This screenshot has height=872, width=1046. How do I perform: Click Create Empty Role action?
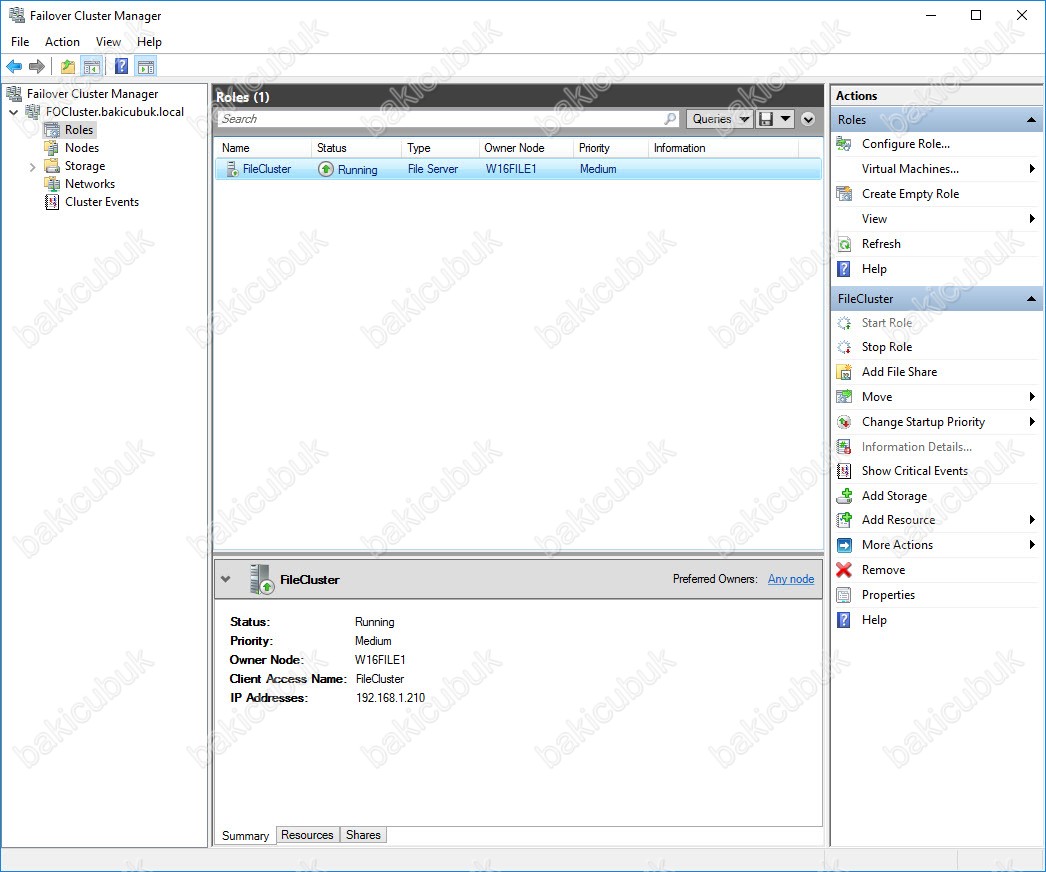(x=910, y=193)
